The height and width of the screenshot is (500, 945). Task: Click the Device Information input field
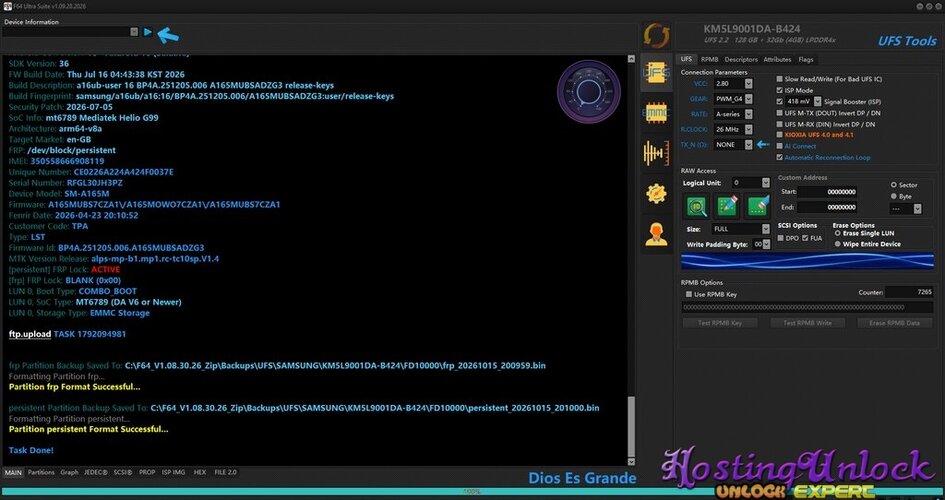tap(65, 32)
